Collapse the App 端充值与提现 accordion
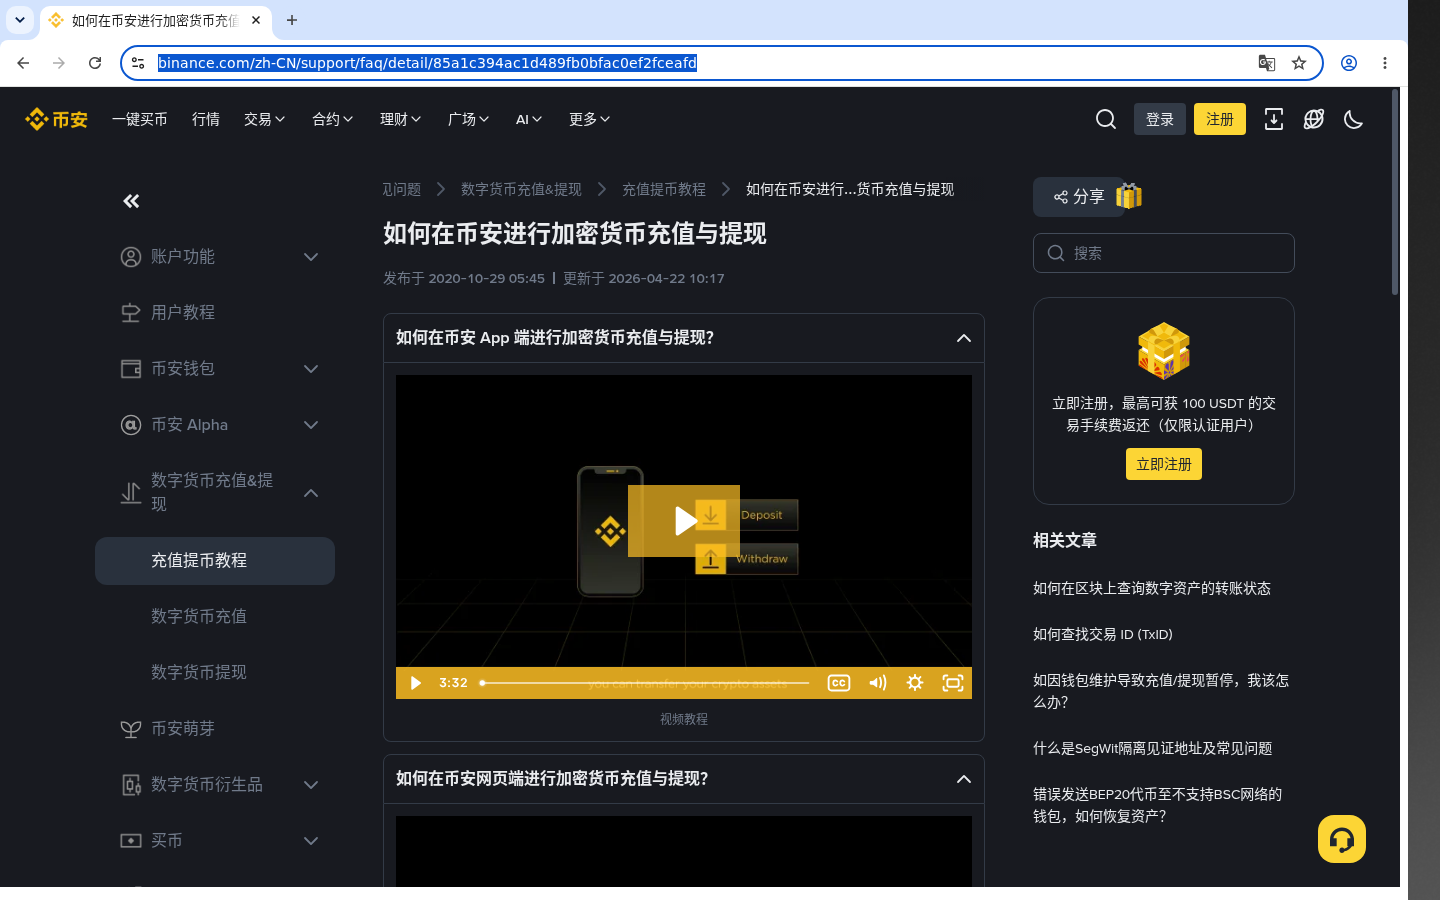This screenshot has height=900, width=1440. (684, 338)
